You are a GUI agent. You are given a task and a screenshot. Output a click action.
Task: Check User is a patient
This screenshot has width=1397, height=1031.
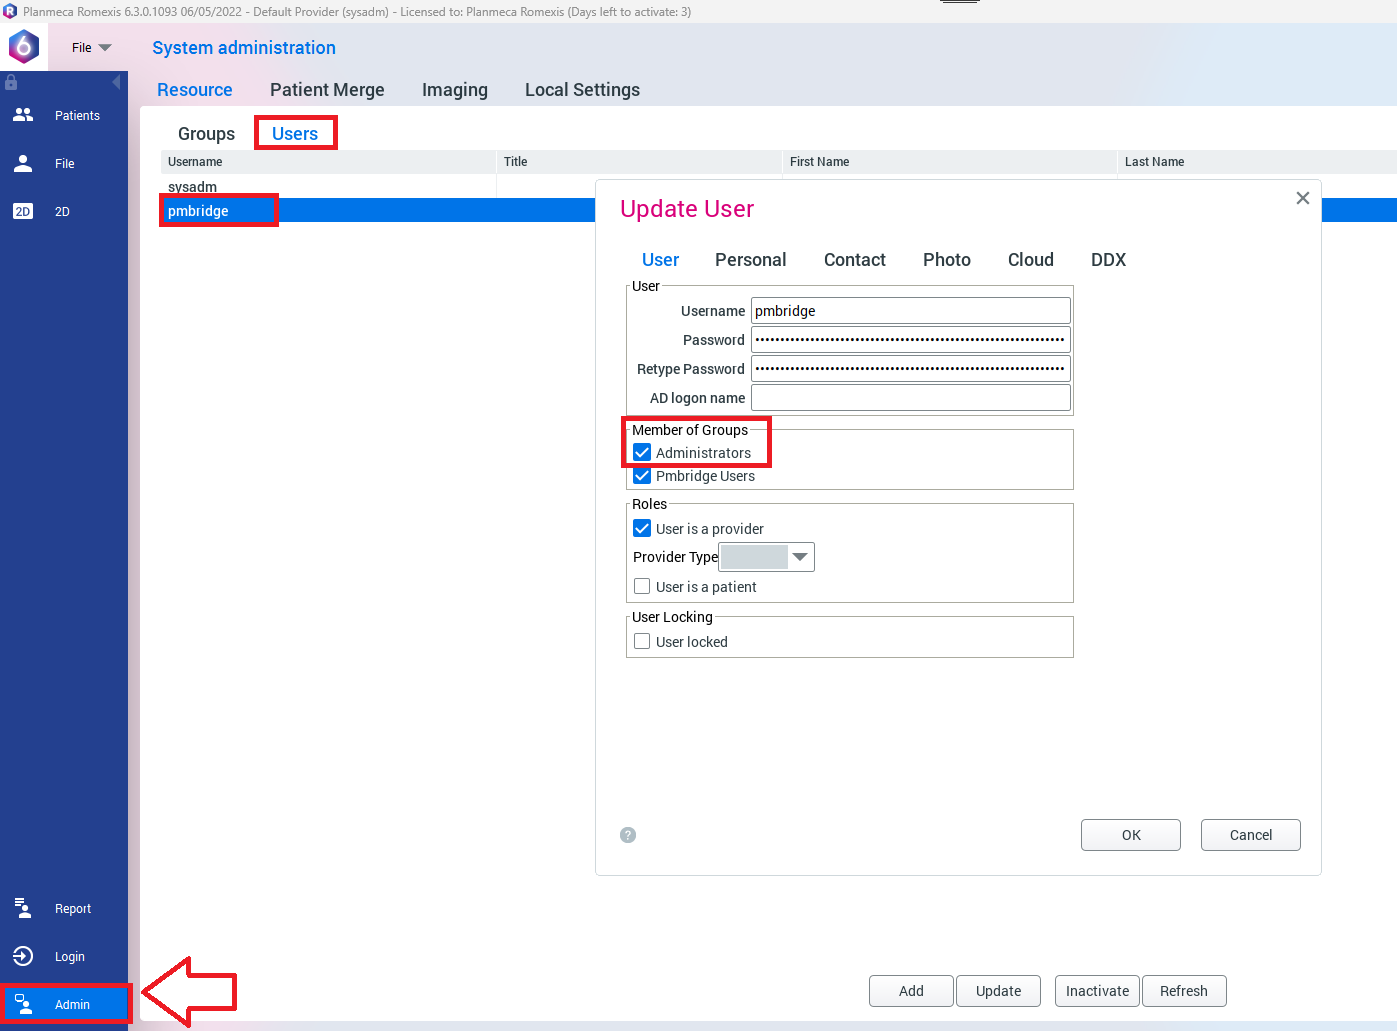pos(642,586)
